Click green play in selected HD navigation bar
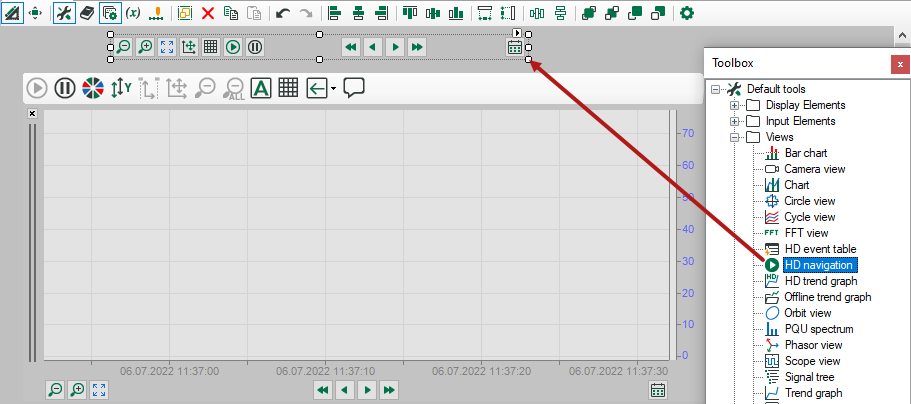The image size is (911, 404). coord(233,47)
